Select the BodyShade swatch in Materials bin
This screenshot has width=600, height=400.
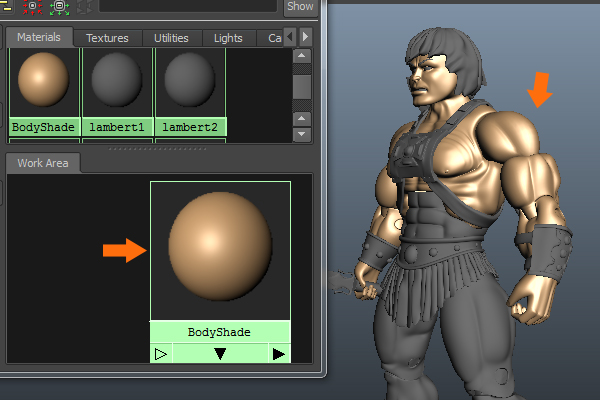tap(43, 80)
